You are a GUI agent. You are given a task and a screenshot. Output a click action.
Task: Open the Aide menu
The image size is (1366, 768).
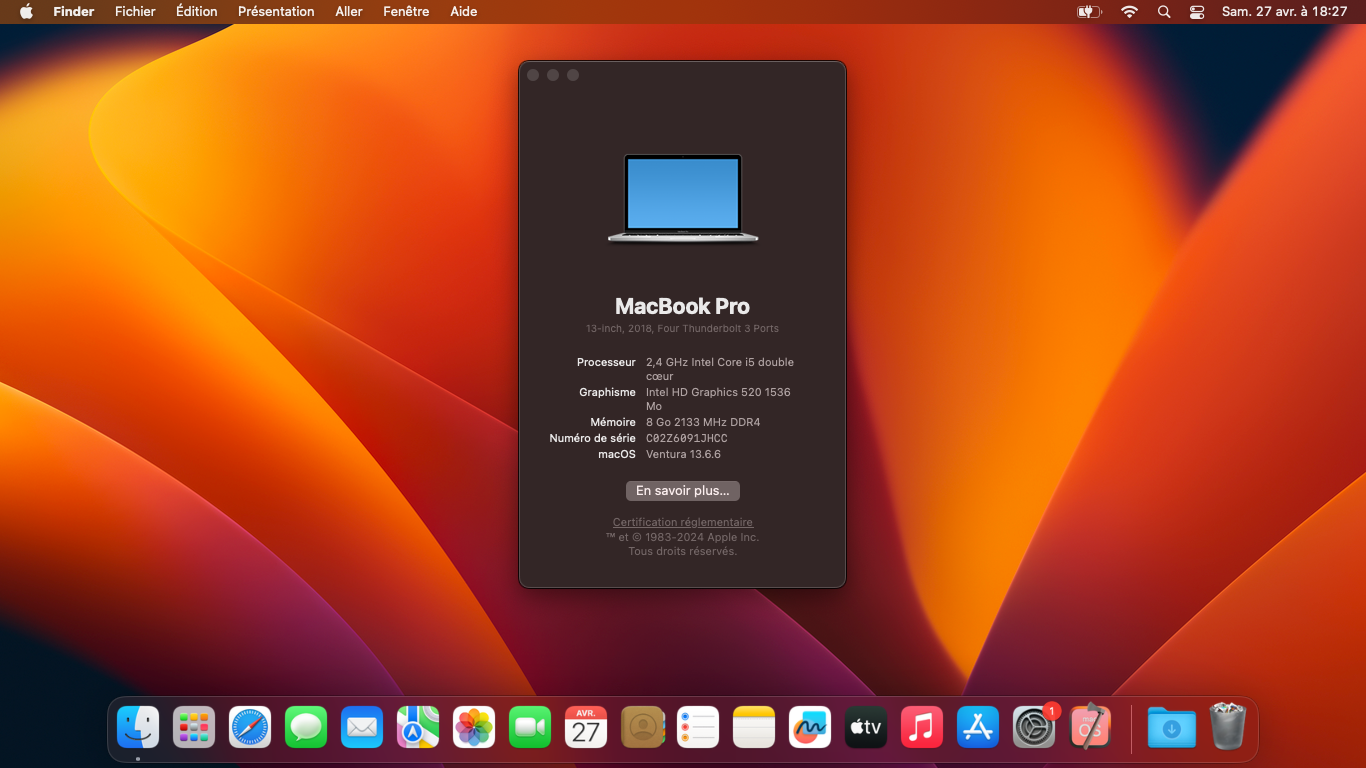tap(464, 12)
